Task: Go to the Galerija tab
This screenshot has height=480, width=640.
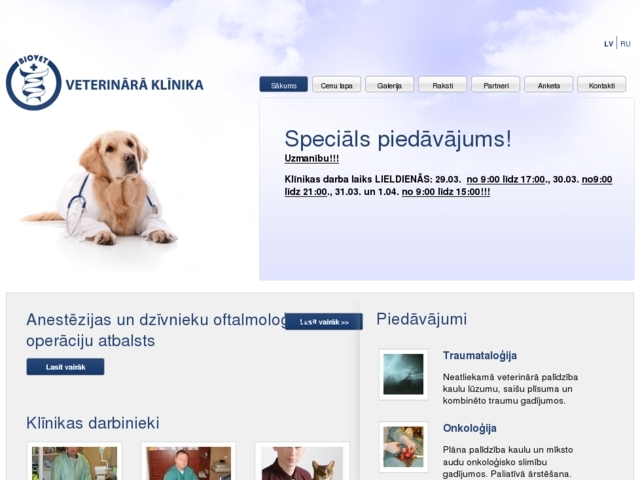Action: point(389,85)
